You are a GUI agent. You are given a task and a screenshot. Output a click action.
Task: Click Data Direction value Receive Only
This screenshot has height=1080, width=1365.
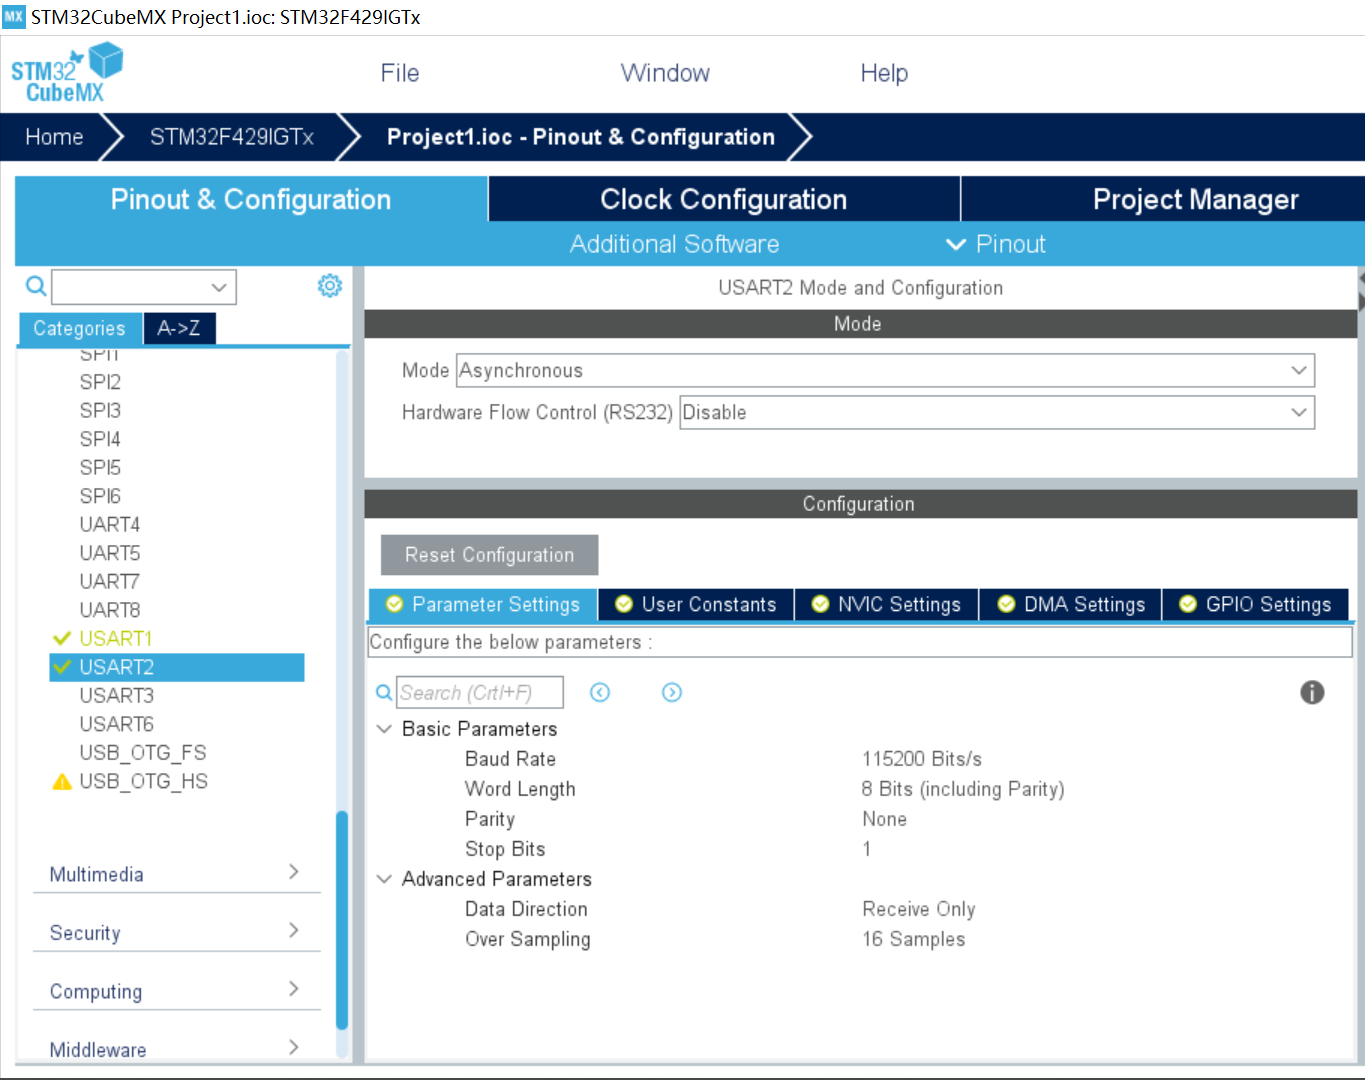tap(919, 909)
